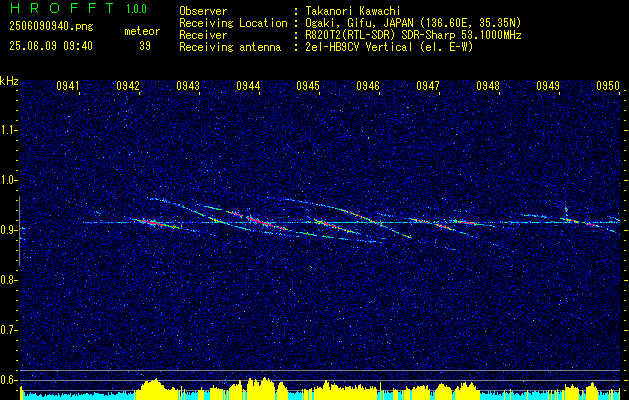The height and width of the screenshot is (400, 629).
Task: Click the 1.1 kHz axis label
Action: tap(8, 130)
